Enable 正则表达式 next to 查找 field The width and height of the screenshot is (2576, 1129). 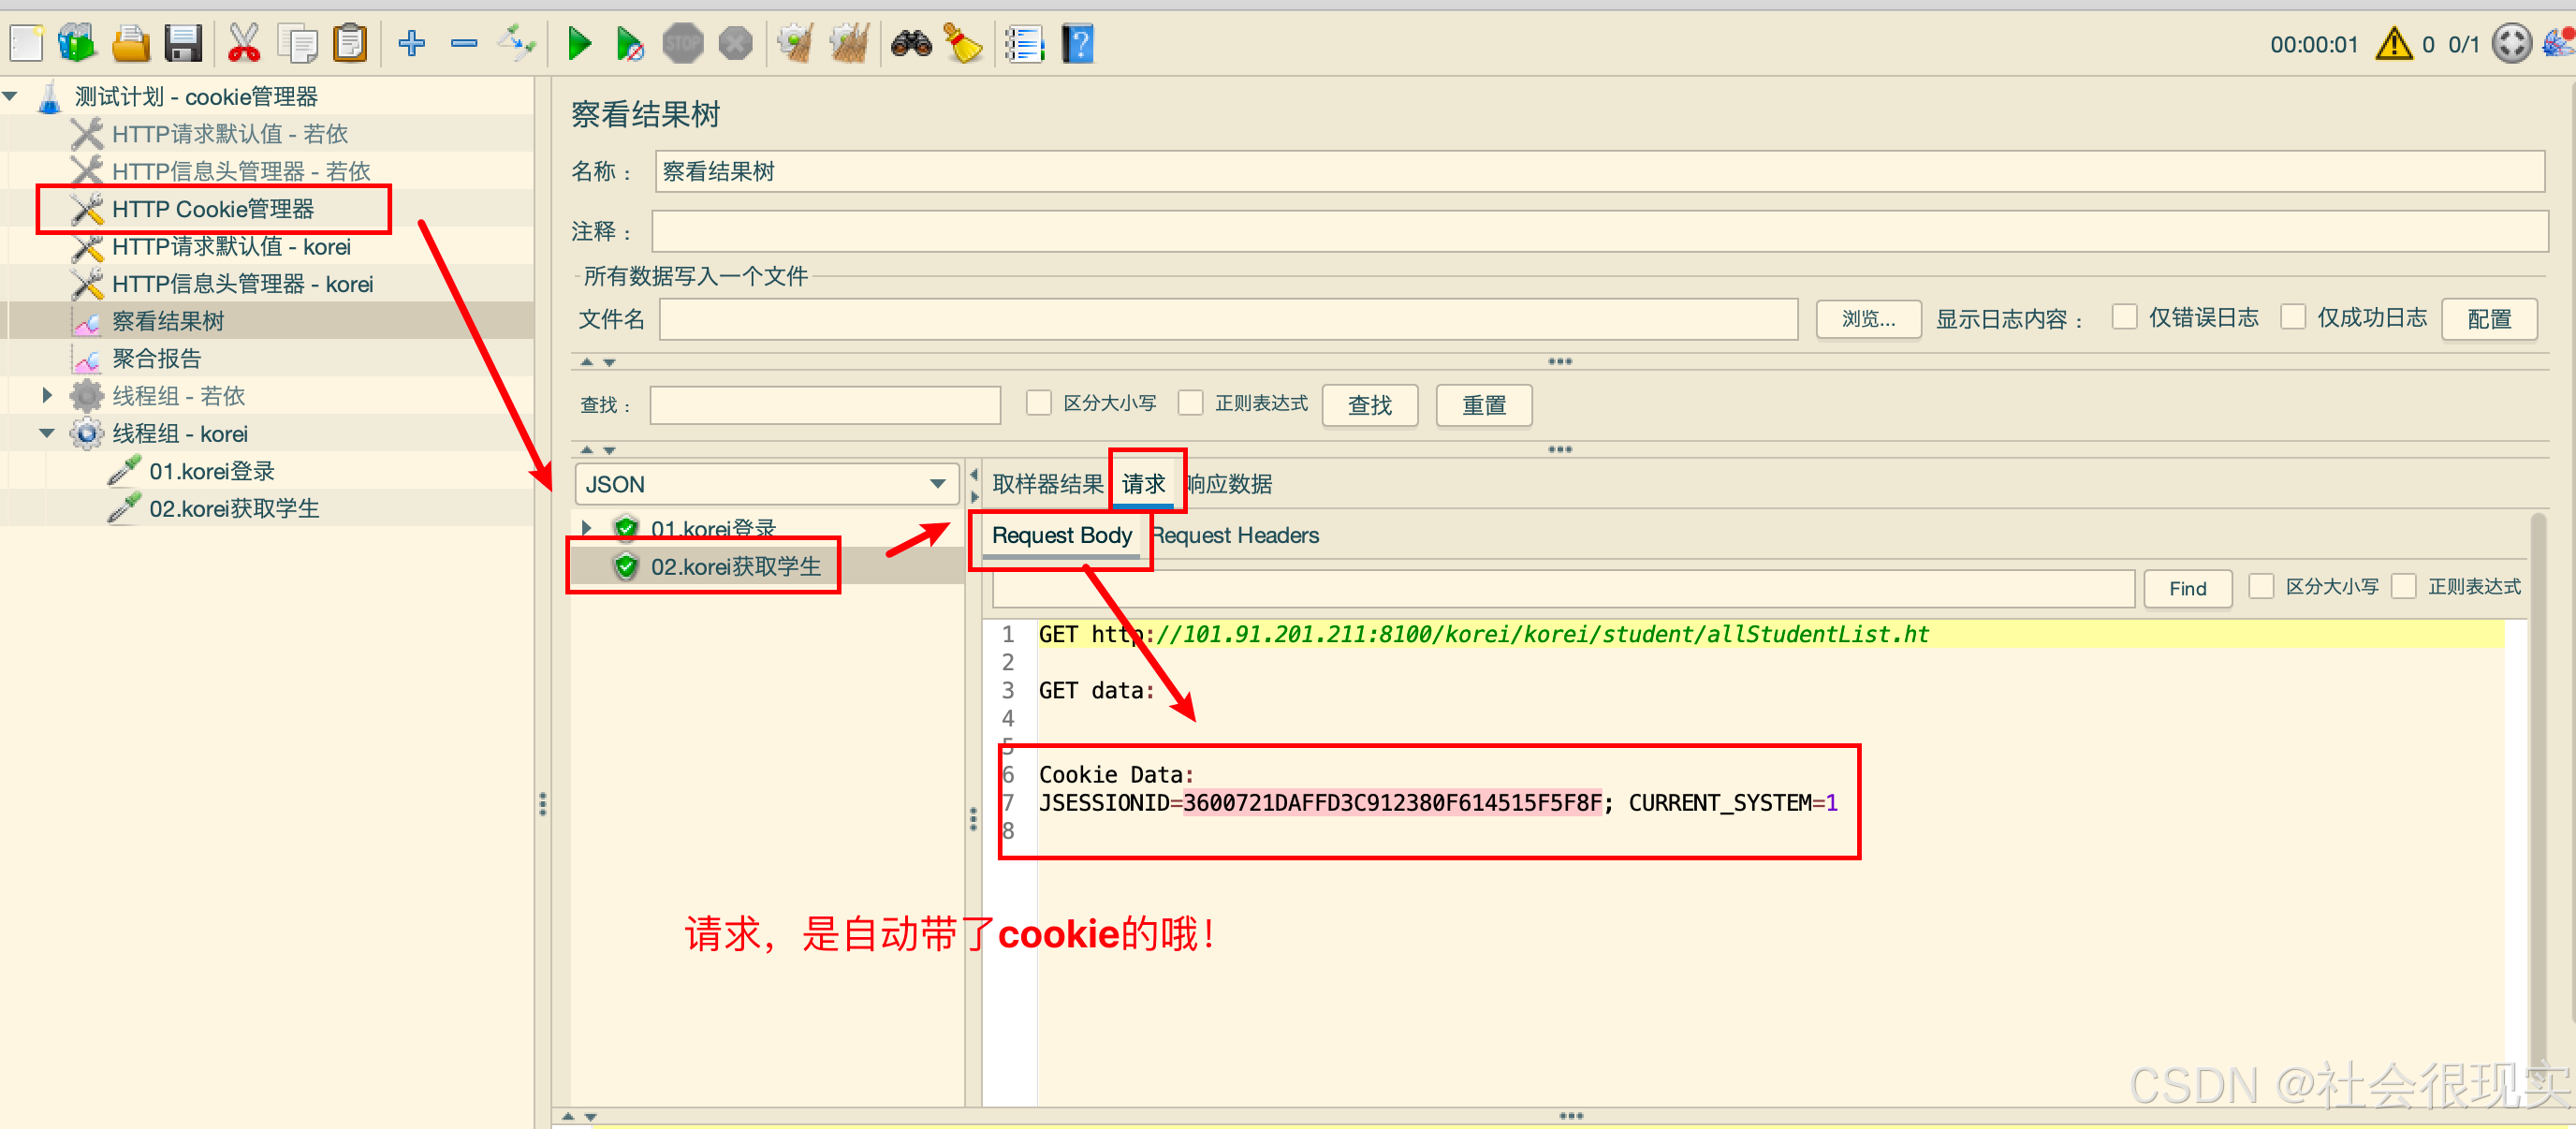pyautogui.click(x=1190, y=403)
